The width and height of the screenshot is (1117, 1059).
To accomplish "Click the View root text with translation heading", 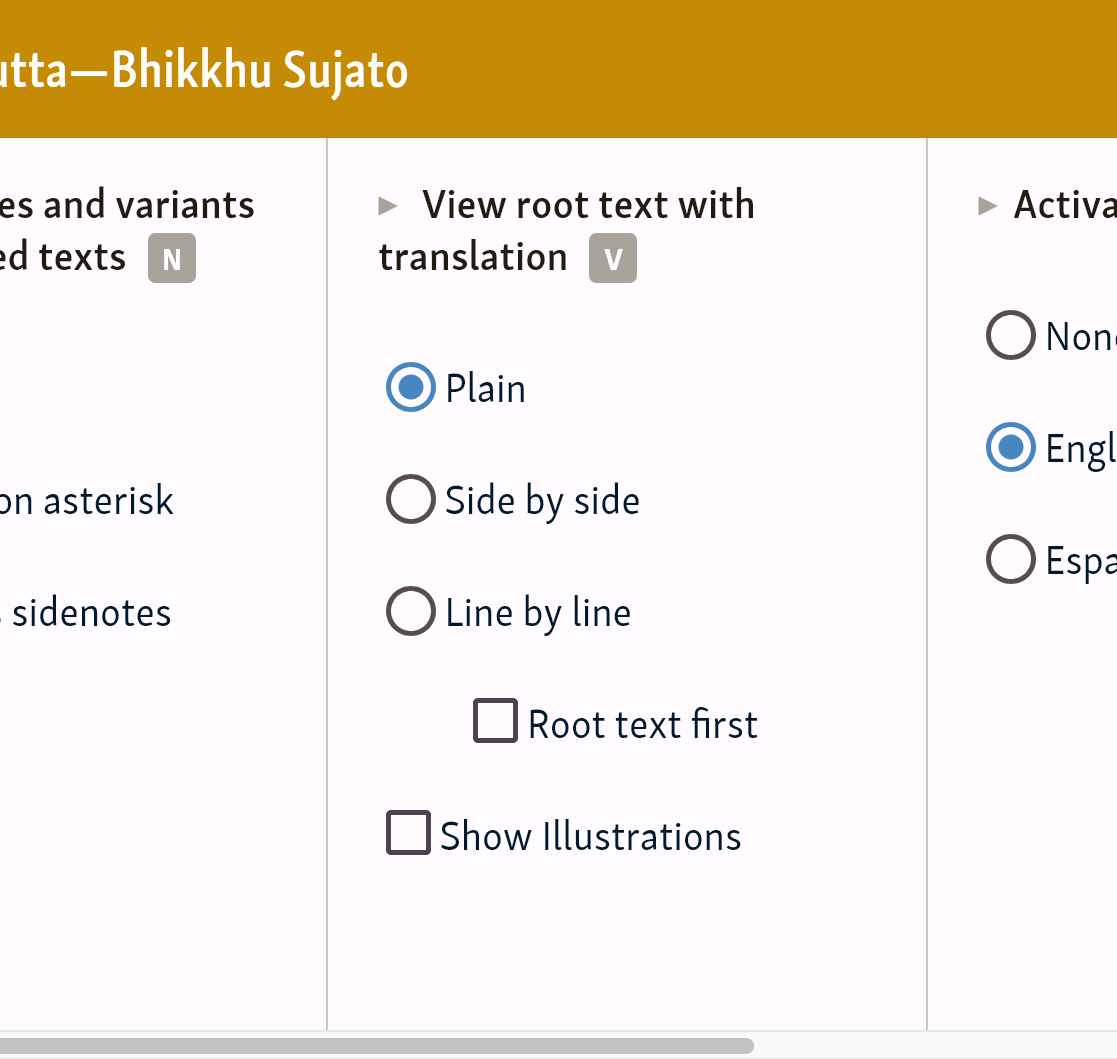I will click(588, 206).
